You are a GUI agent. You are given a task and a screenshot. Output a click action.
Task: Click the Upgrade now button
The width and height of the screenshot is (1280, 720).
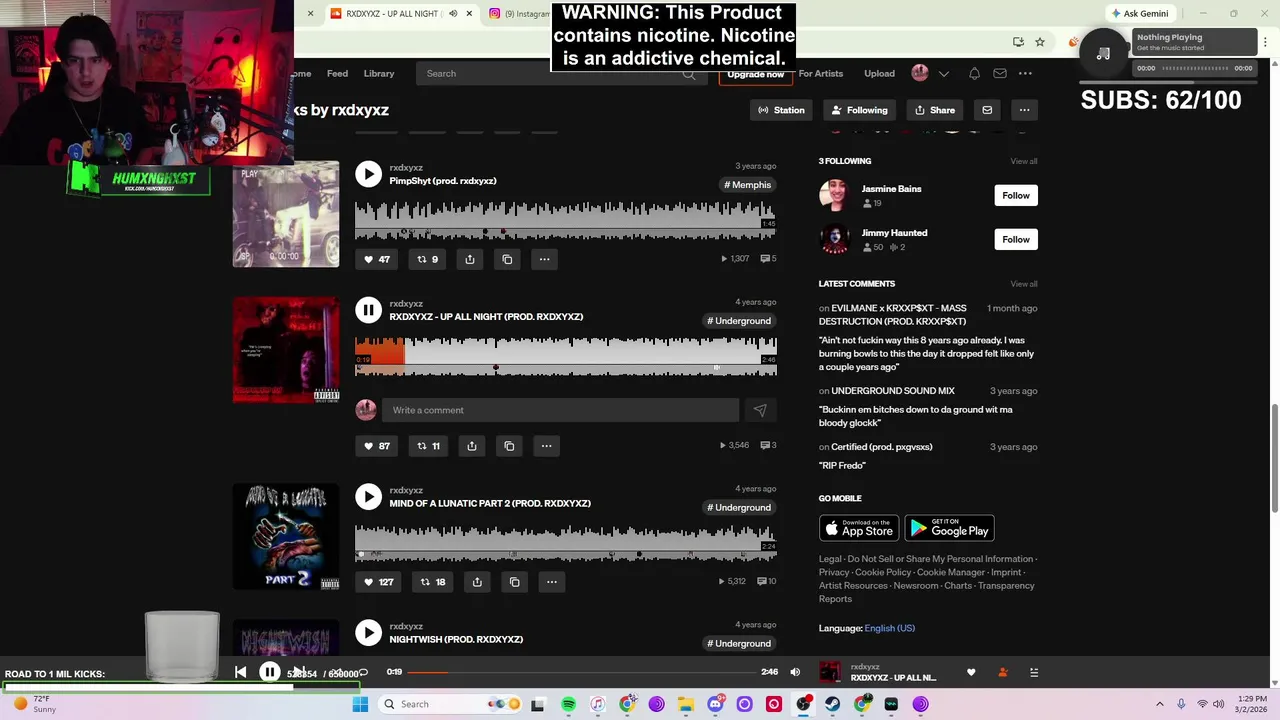point(755,75)
